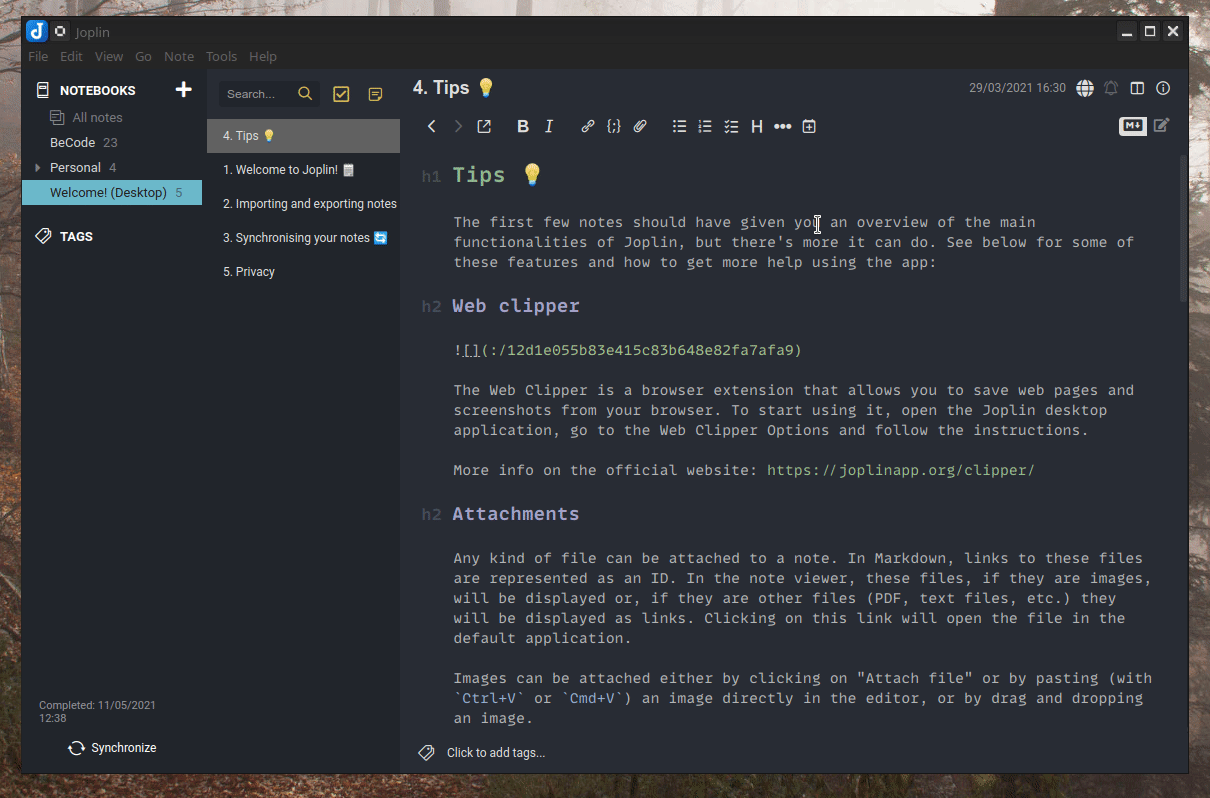
Task: Open note in external editor
Action: point(484,126)
